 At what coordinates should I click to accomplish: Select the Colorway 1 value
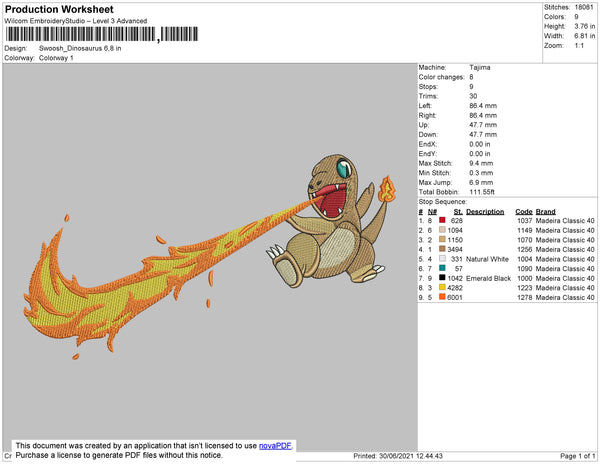click(x=56, y=58)
